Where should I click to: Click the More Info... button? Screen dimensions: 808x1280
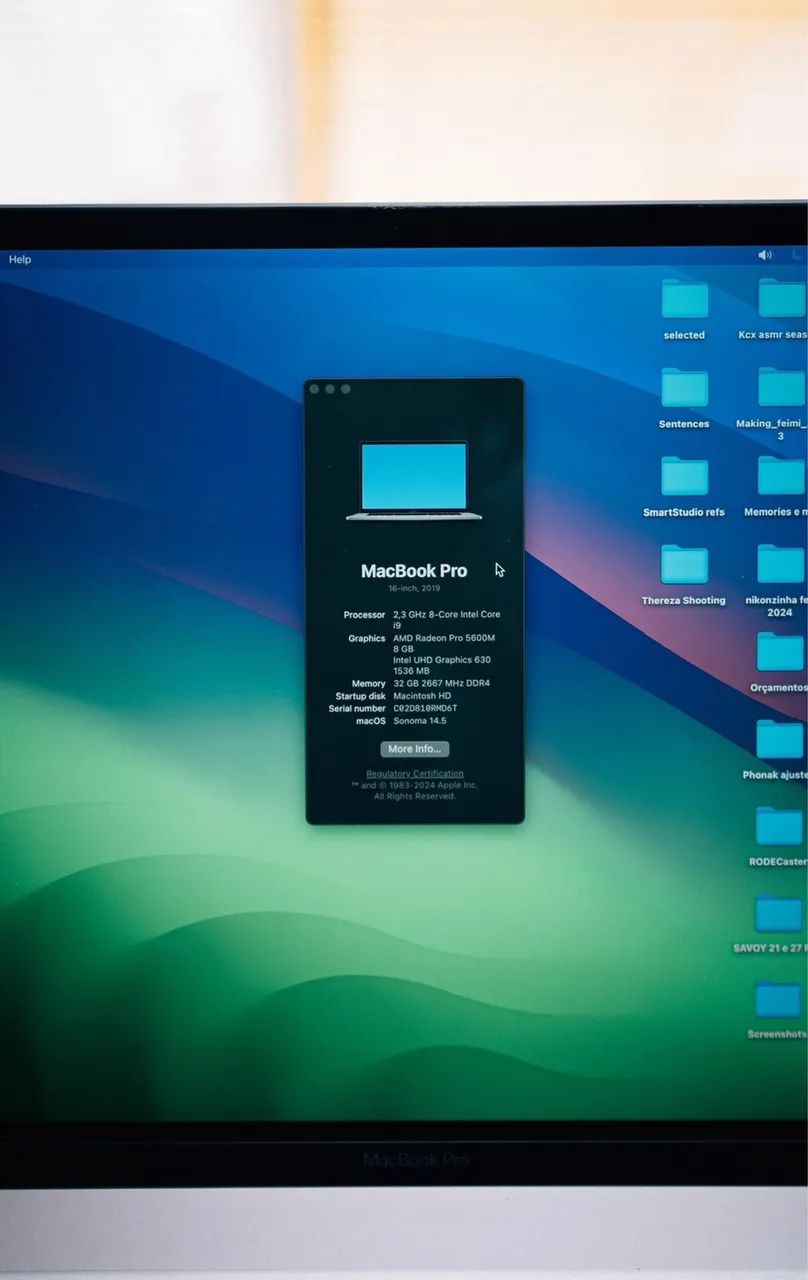pos(415,749)
